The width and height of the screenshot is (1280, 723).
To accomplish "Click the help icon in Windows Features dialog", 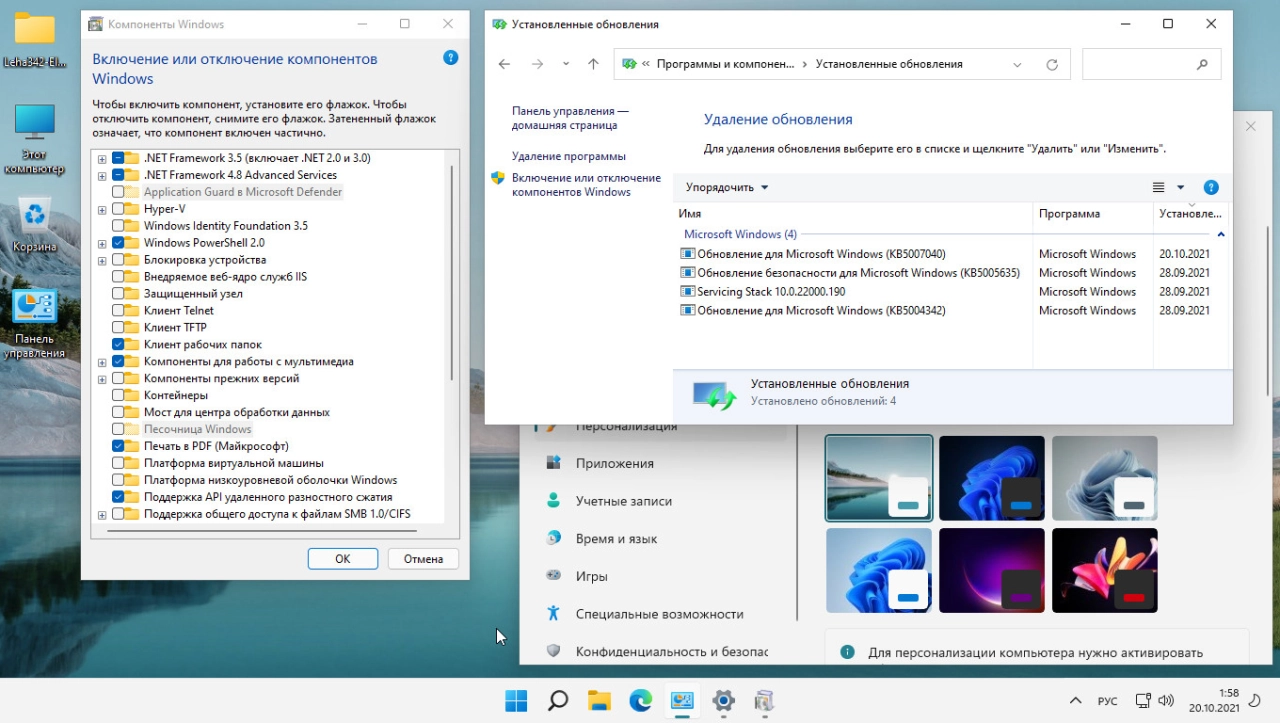I will click(450, 59).
